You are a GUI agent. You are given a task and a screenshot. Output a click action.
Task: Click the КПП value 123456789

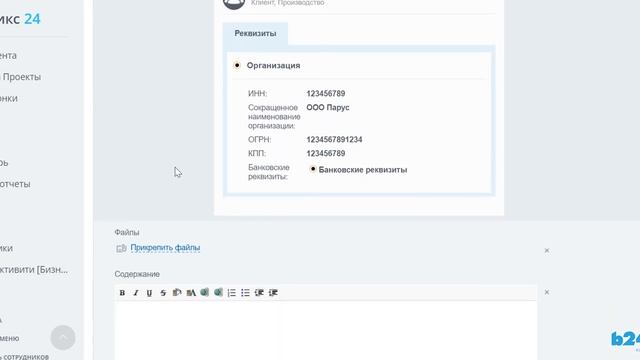[x=326, y=153]
